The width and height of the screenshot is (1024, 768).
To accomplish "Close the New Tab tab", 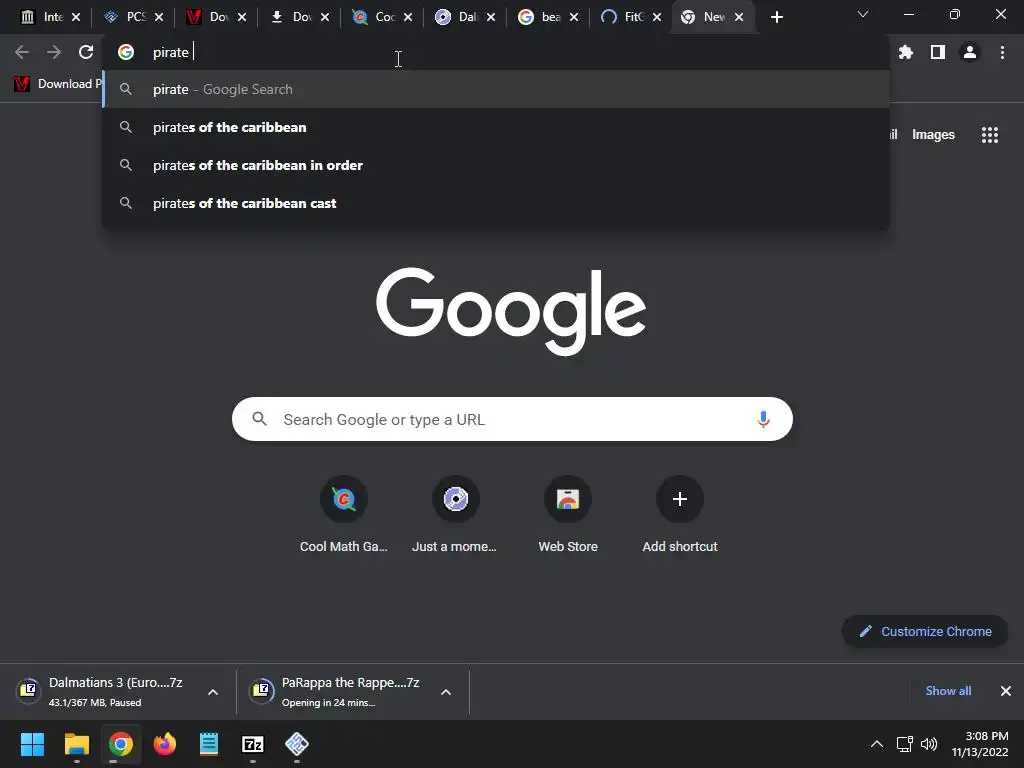I will (x=739, y=18).
